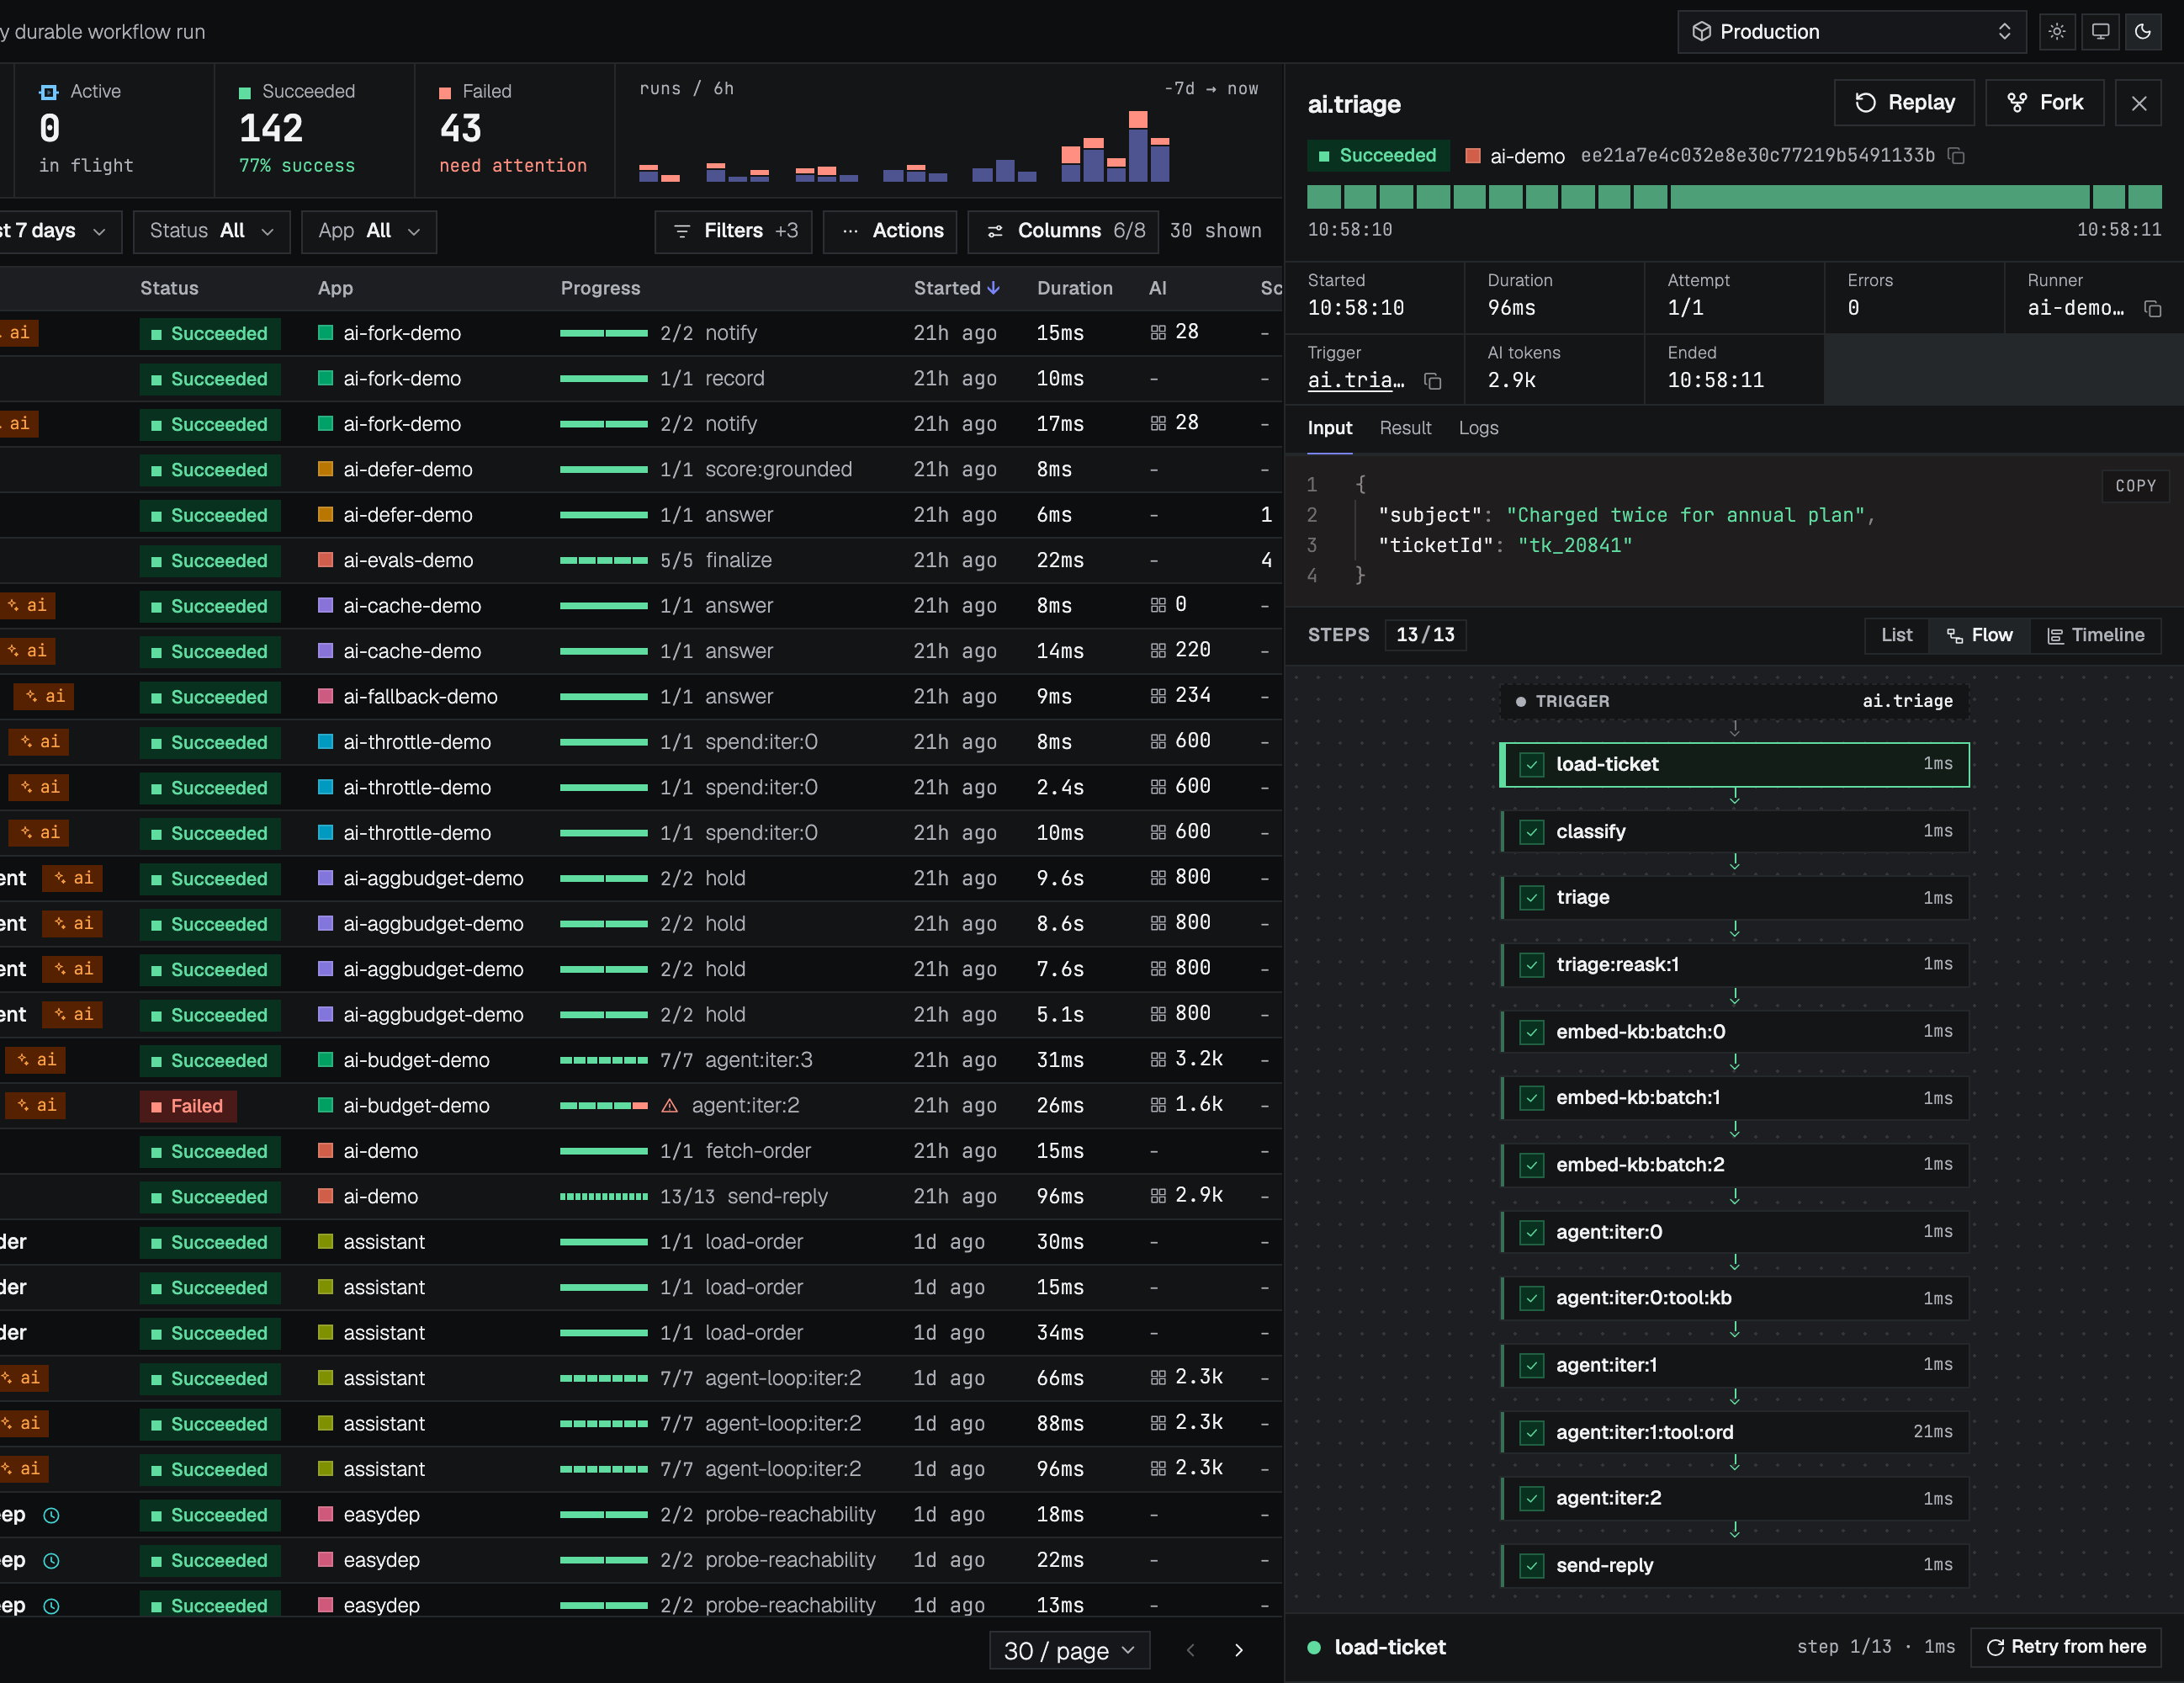The height and width of the screenshot is (1683, 2184).
Task: Click the Production environment cube icon
Action: coord(1701,32)
